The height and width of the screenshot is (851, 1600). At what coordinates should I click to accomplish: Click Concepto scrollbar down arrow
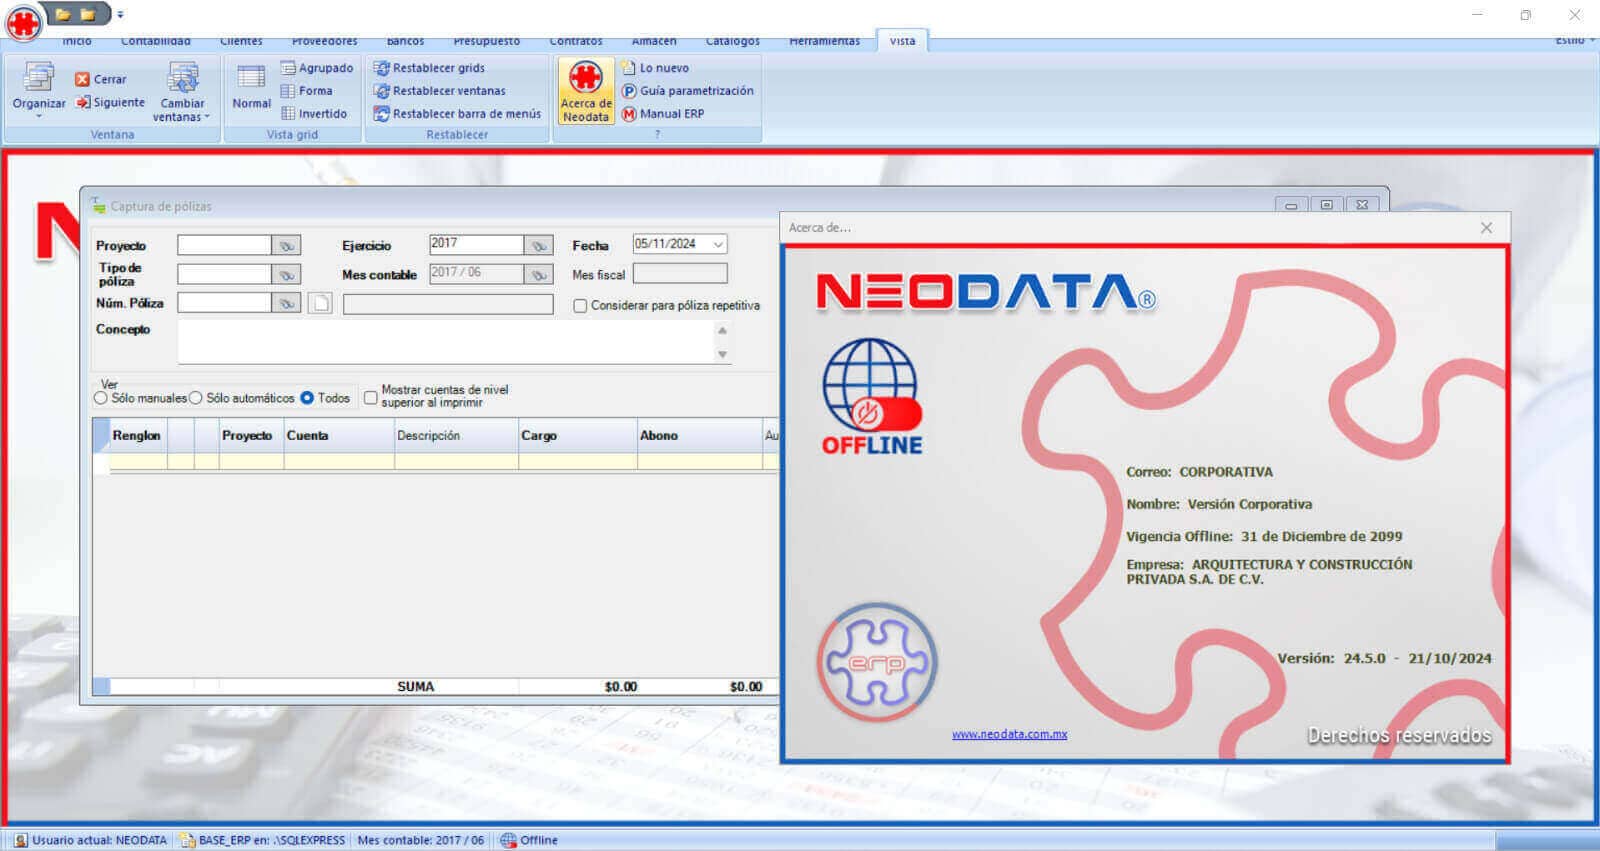(x=722, y=355)
